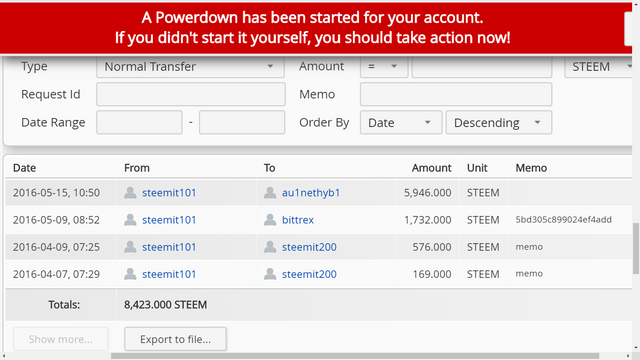The width and height of the screenshot is (640, 360).
Task: Sort by the Unit column header
Action: pyautogui.click(x=477, y=168)
